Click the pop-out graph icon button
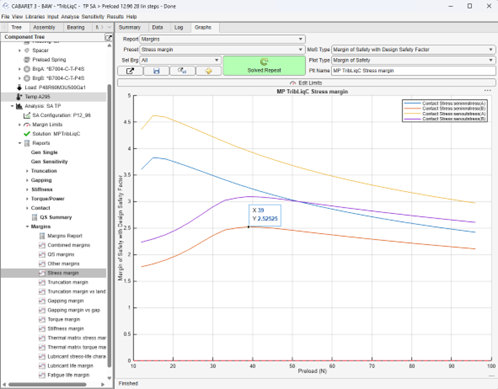498x389 pixels. 130,71
